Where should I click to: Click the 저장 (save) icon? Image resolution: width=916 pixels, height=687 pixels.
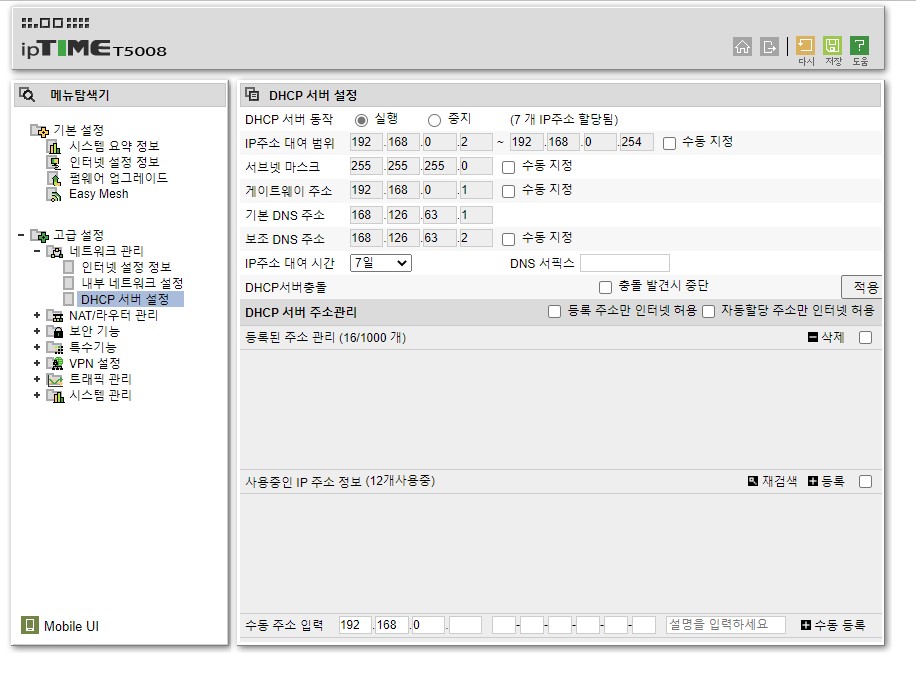pyautogui.click(x=832, y=46)
